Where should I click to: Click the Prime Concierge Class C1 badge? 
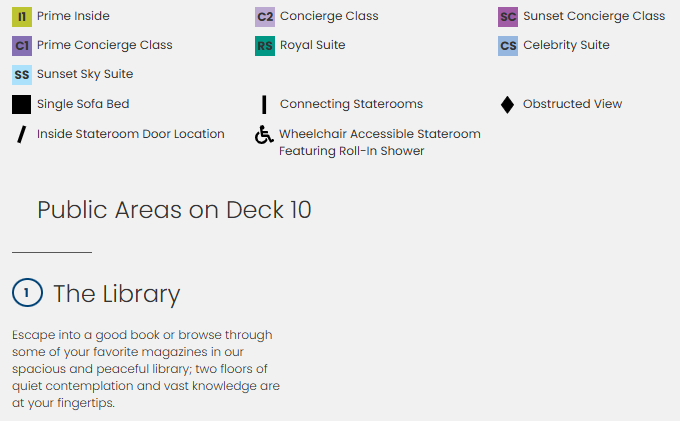(22, 45)
